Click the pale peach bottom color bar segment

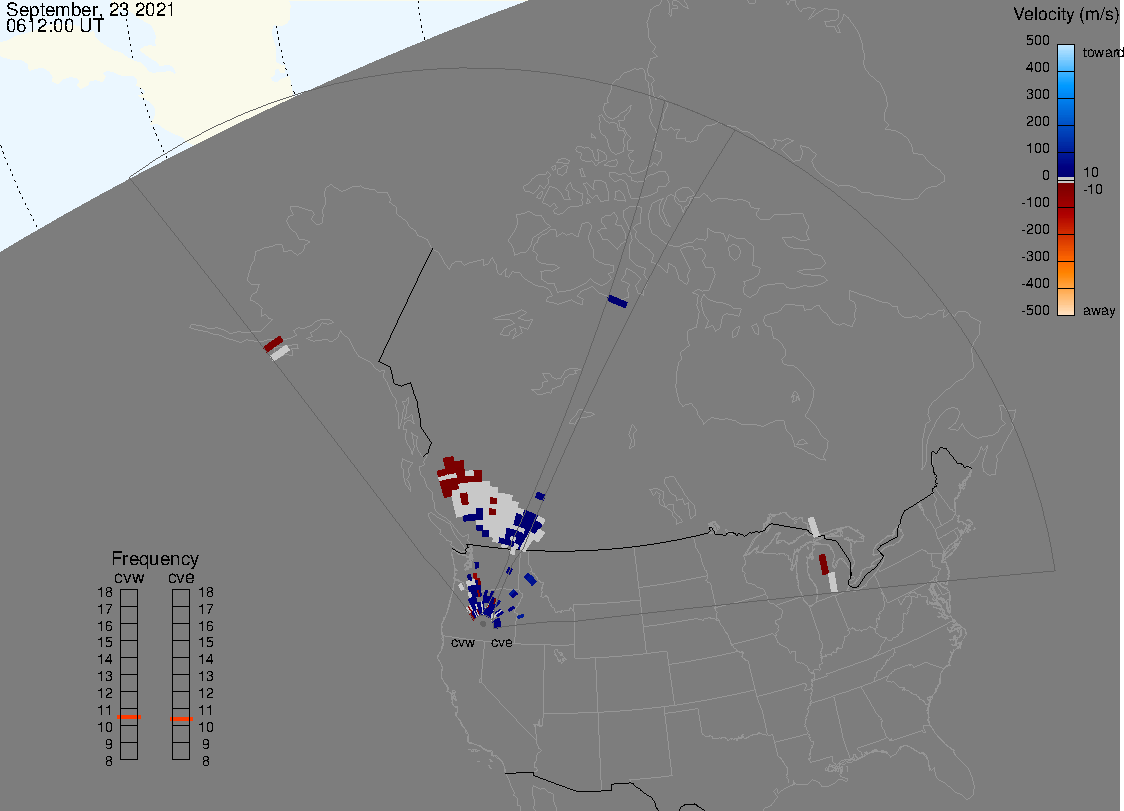coord(1066,302)
